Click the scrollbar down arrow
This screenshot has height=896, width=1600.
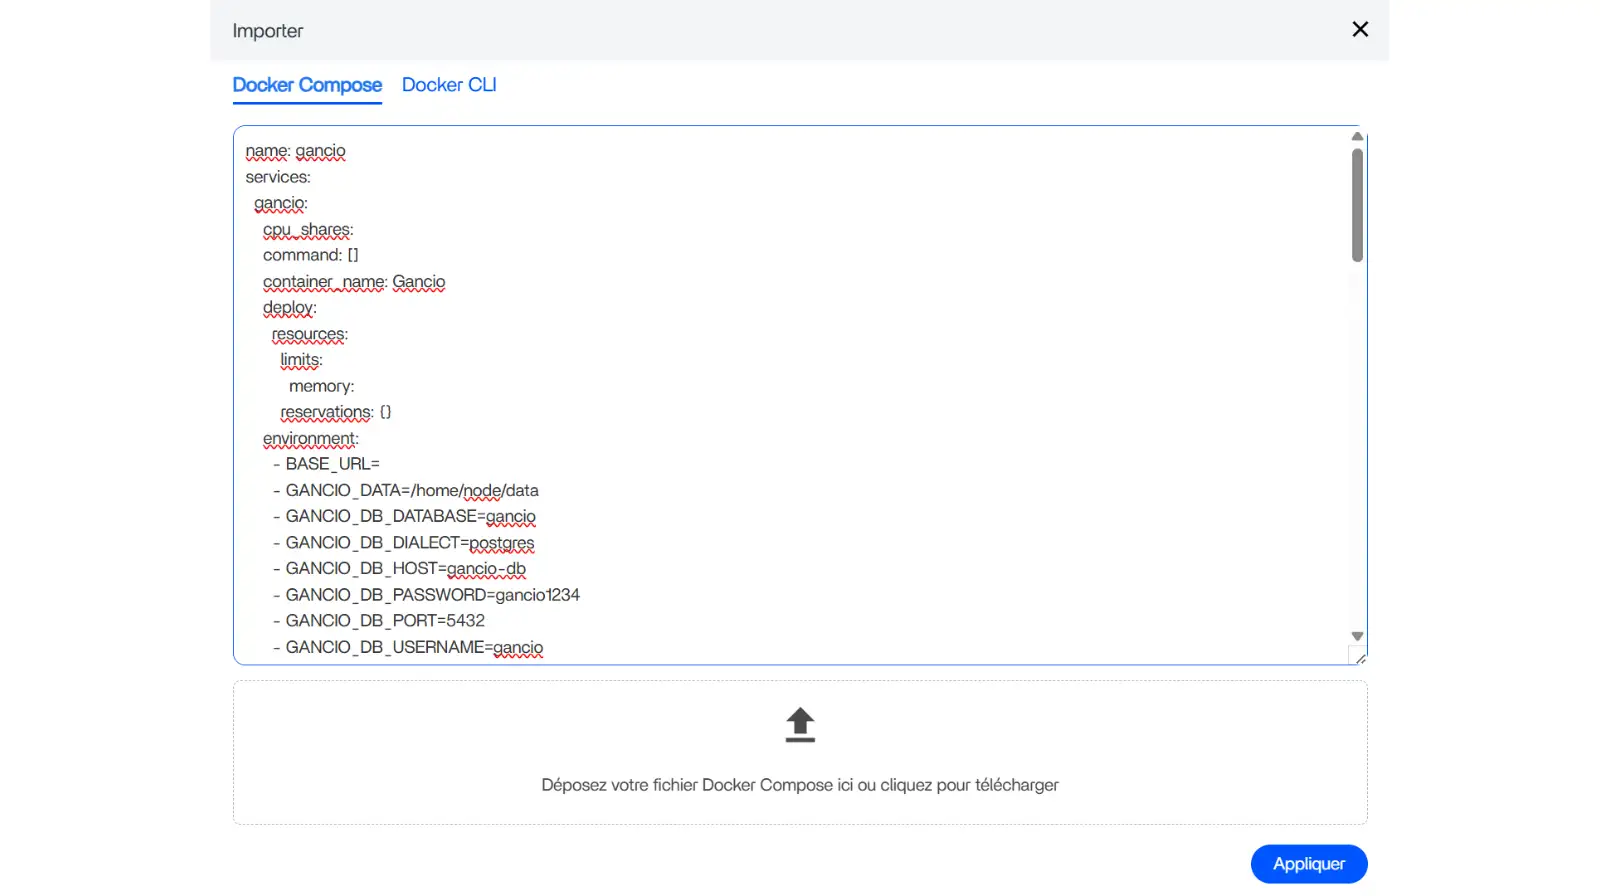(1357, 636)
